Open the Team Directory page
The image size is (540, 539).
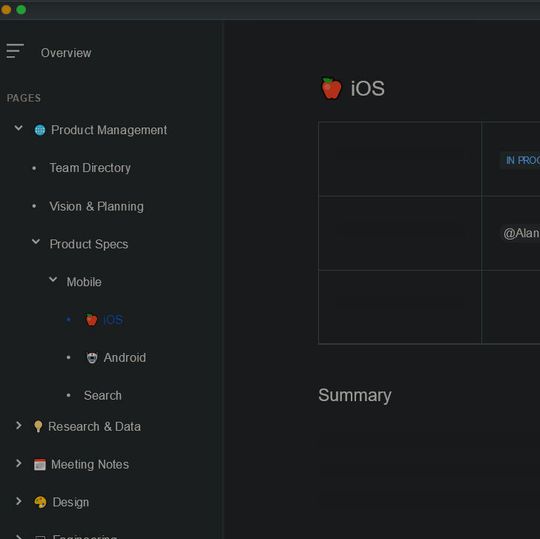pyautogui.click(x=90, y=168)
